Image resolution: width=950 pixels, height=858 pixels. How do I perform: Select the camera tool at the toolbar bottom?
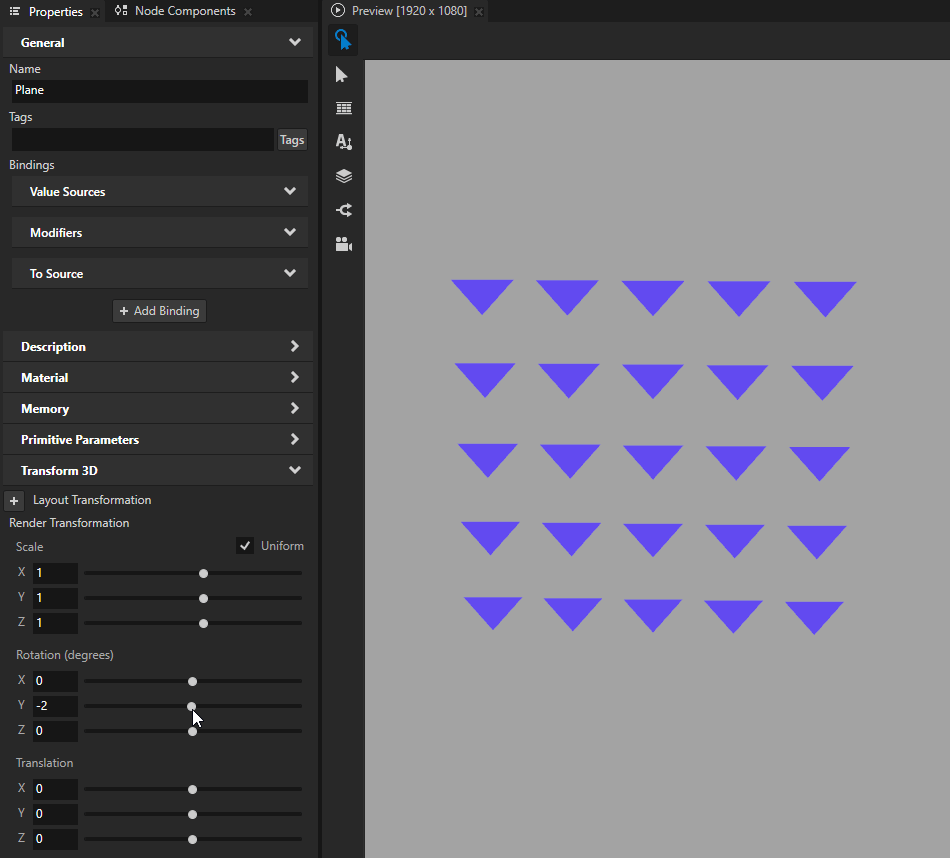(343, 244)
